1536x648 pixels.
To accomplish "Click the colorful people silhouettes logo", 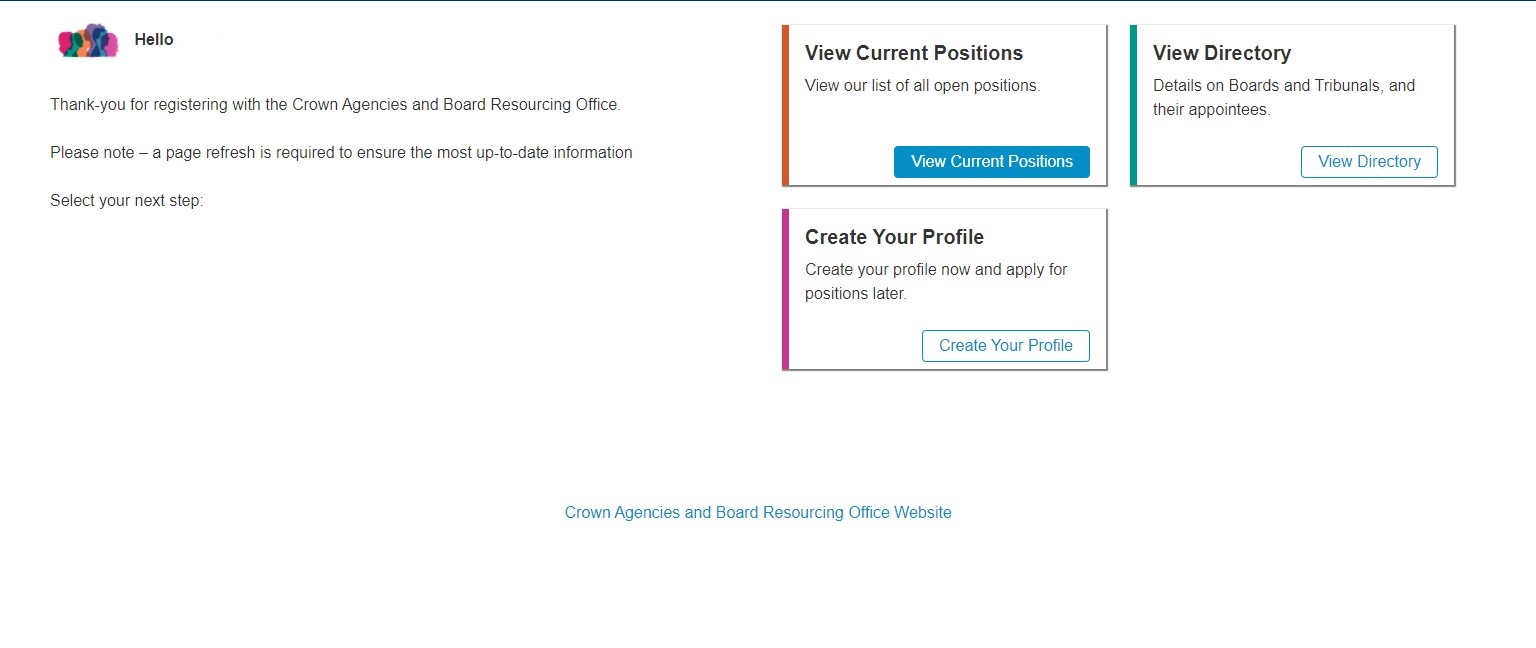I will [x=88, y=40].
